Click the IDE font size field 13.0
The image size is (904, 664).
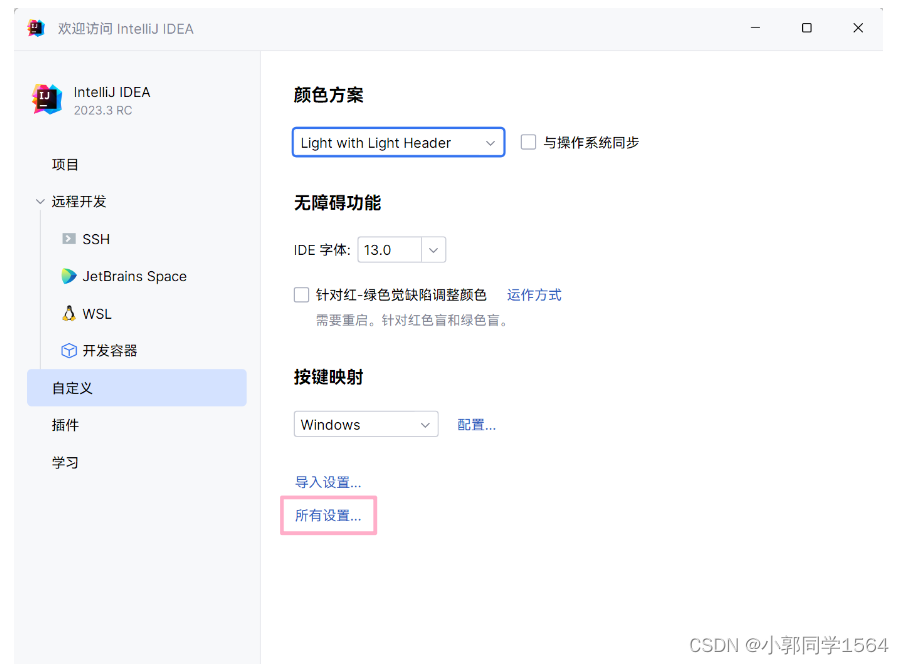(390, 250)
